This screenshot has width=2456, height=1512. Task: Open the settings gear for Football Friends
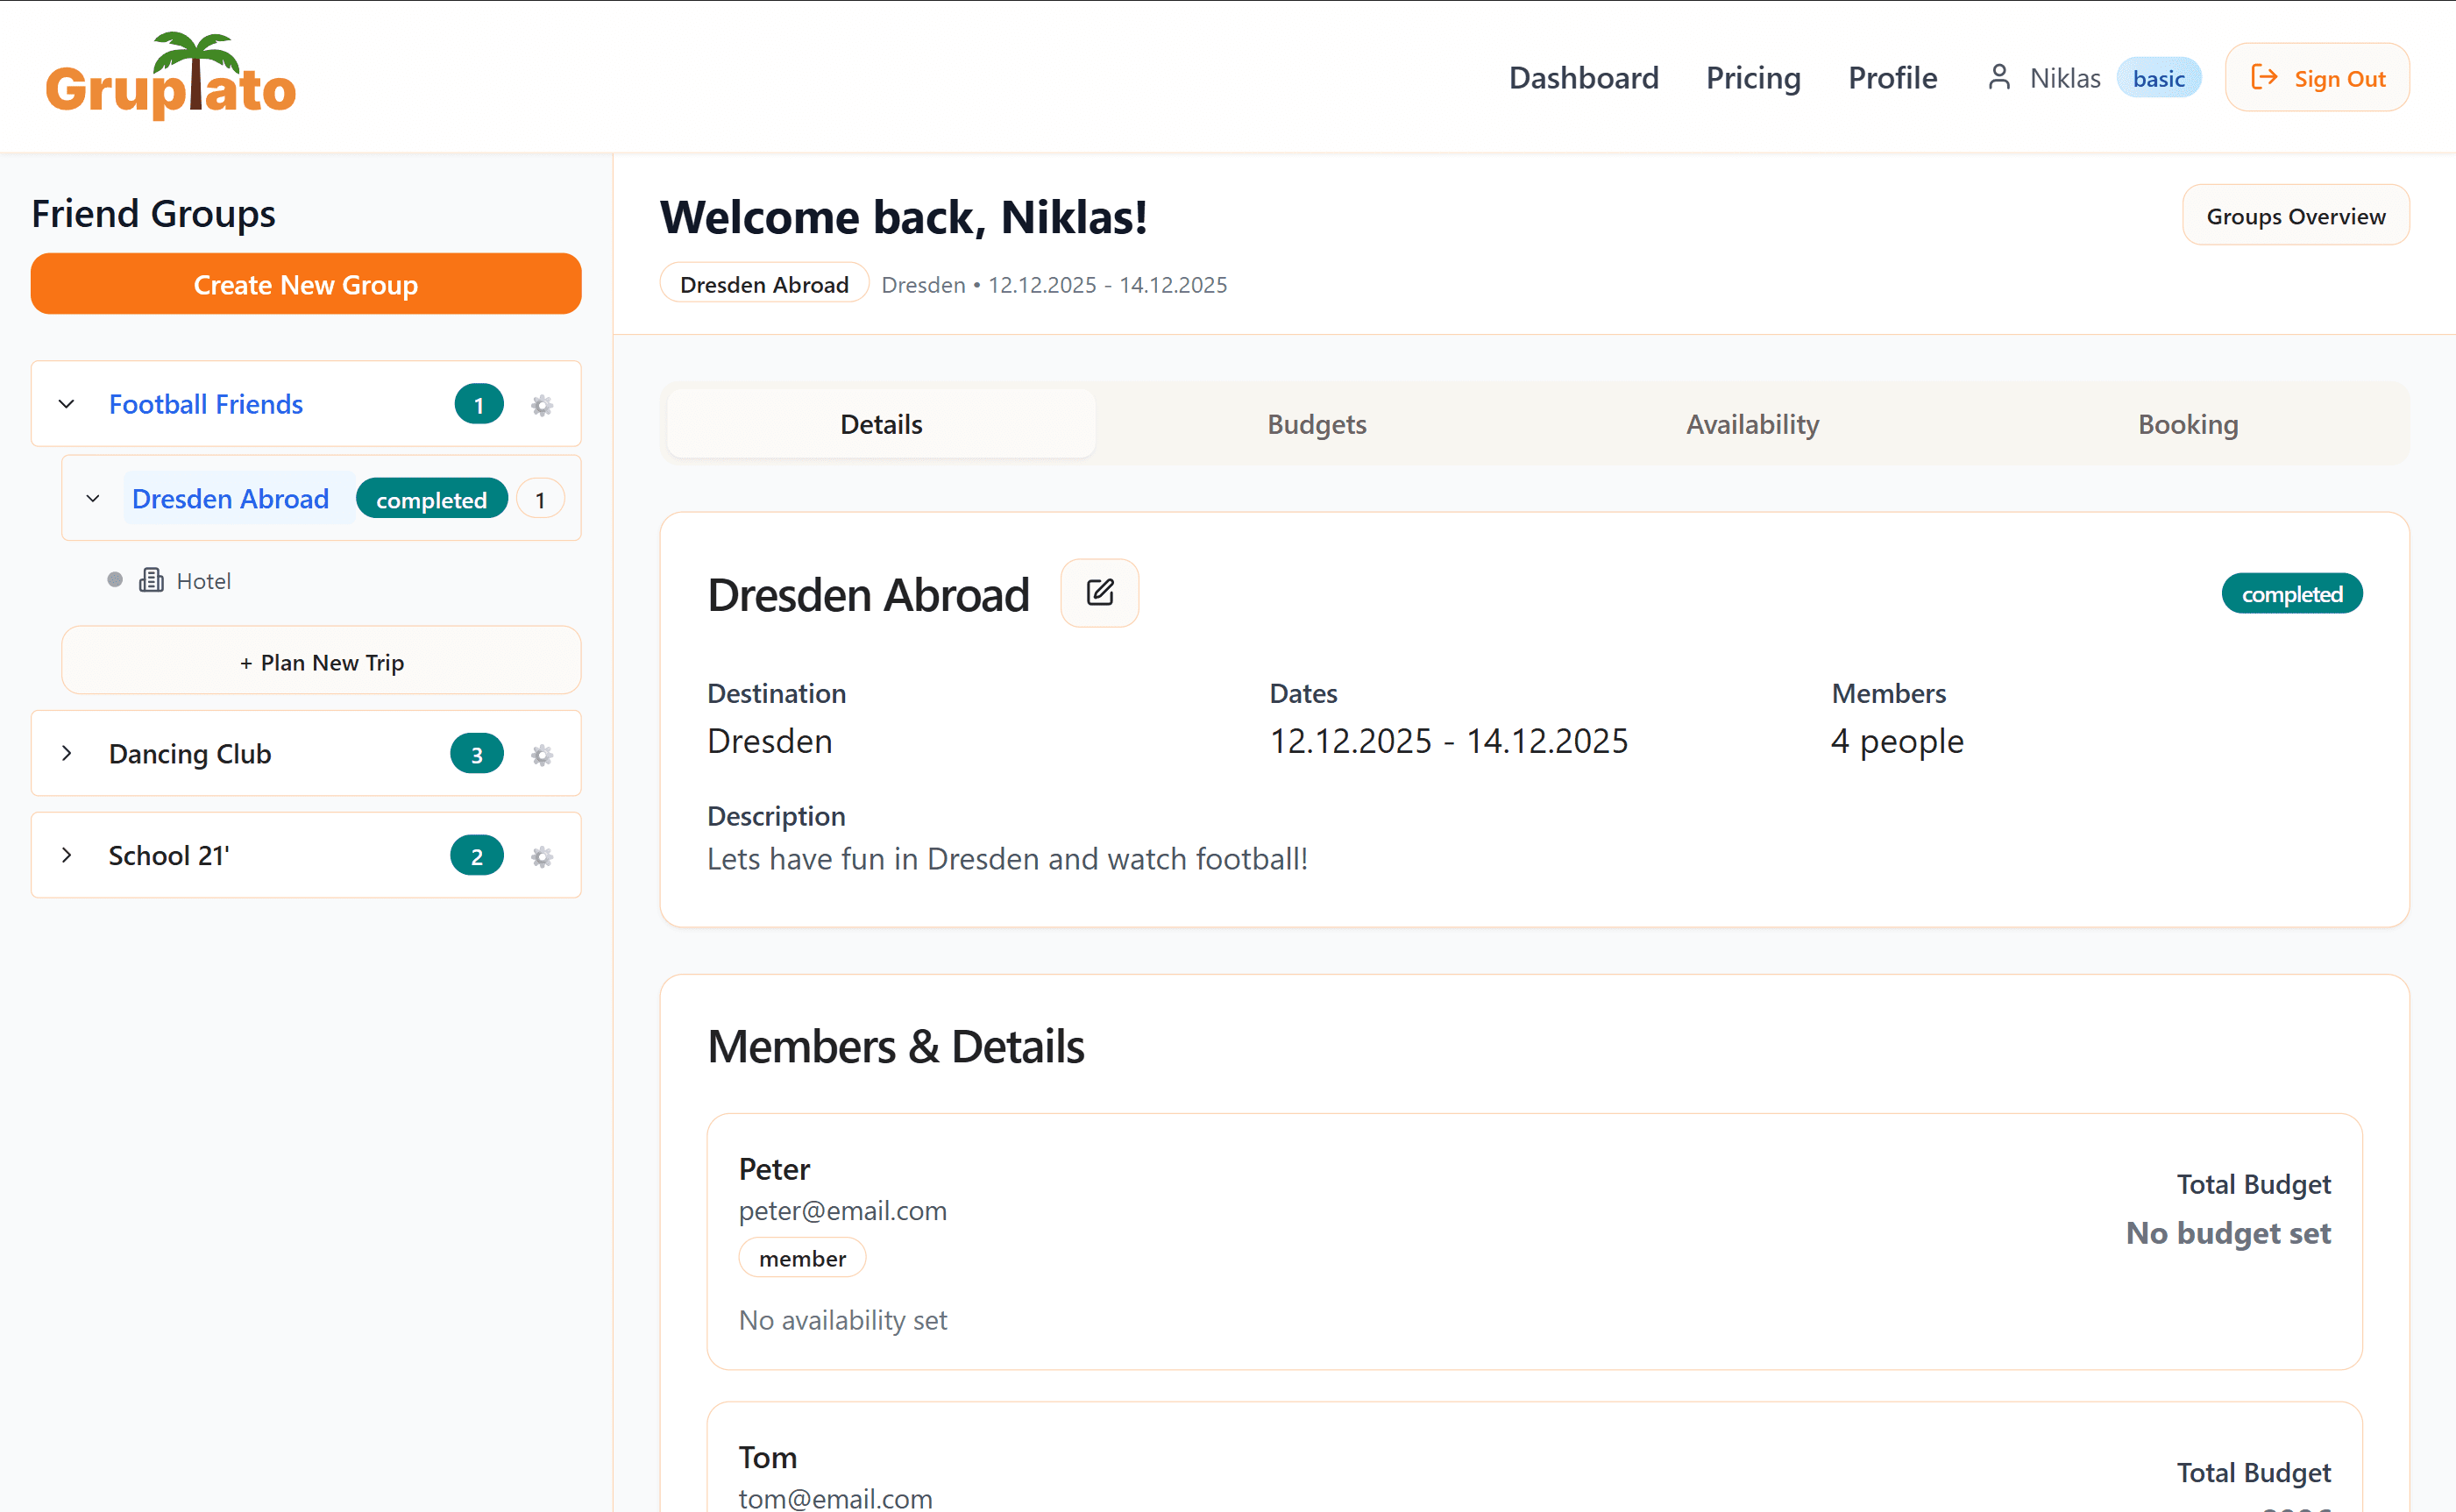[x=541, y=405]
